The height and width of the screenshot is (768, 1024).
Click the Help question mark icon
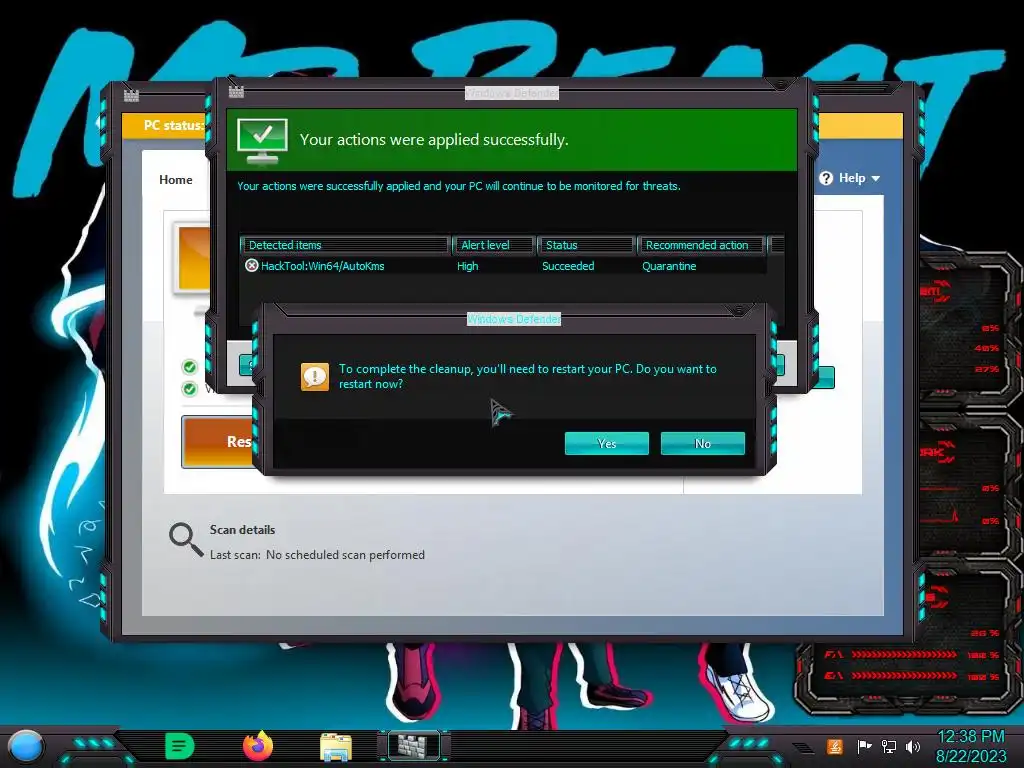click(x=826, y=178)
